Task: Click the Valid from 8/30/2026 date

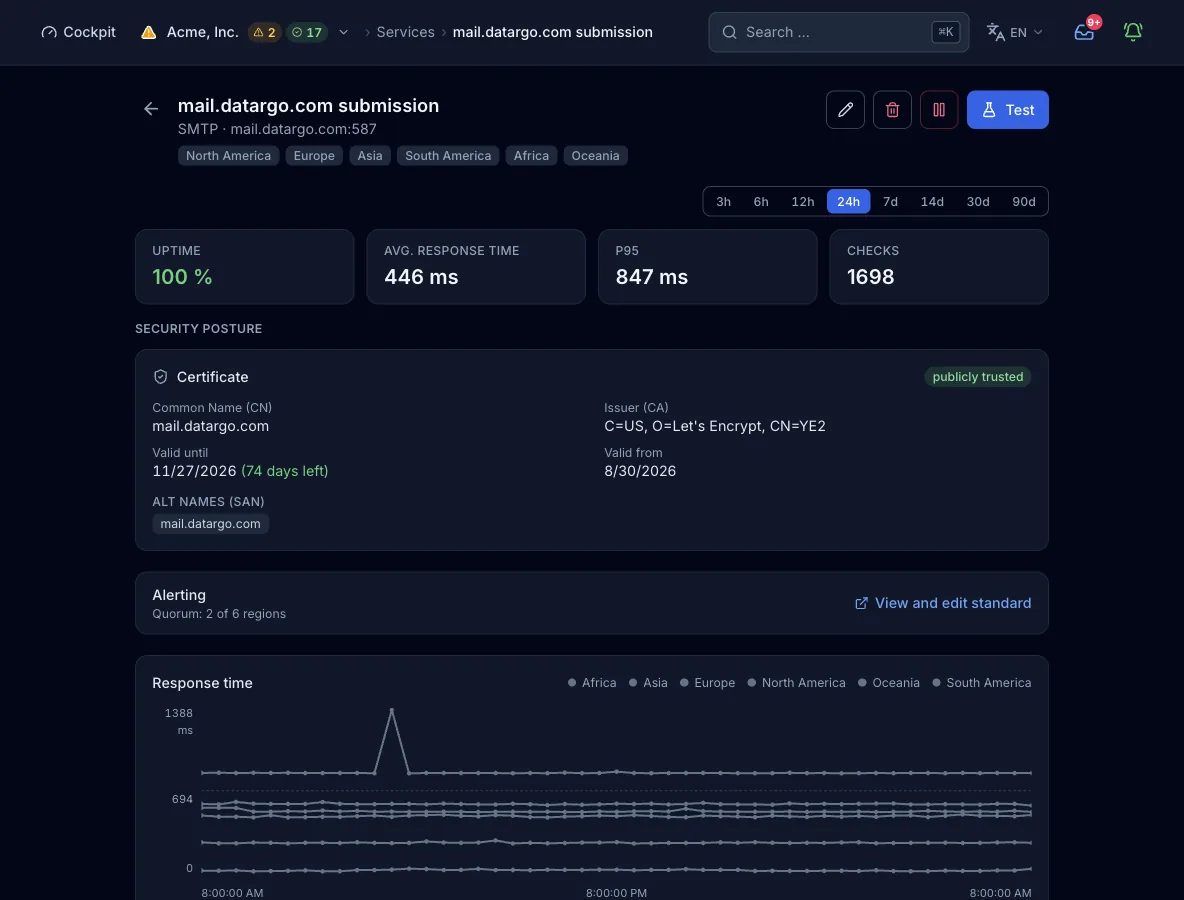Action: 640,471
